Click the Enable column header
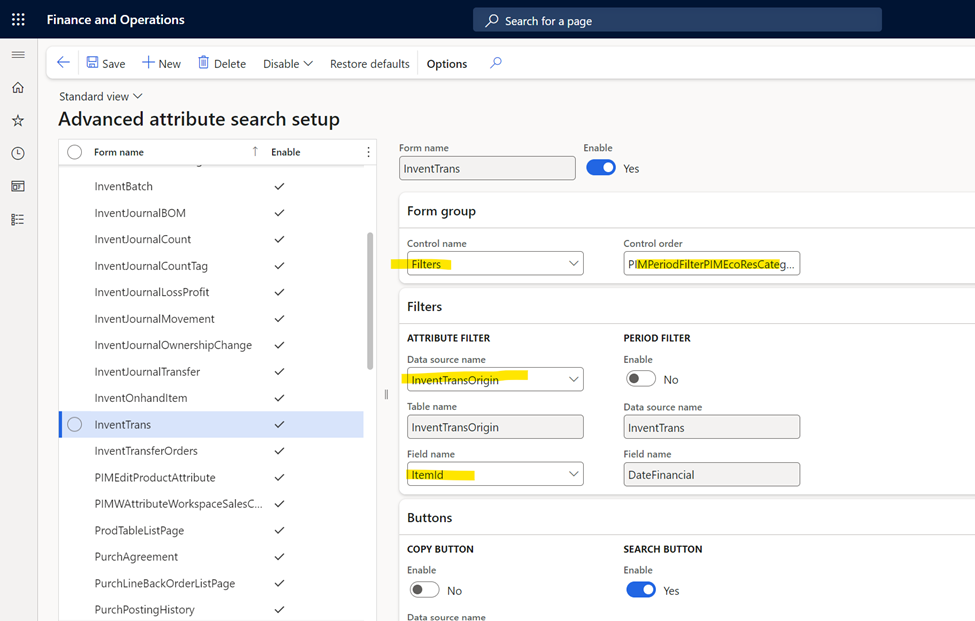Screen dimensions: 975x621 tap(285, 152)
